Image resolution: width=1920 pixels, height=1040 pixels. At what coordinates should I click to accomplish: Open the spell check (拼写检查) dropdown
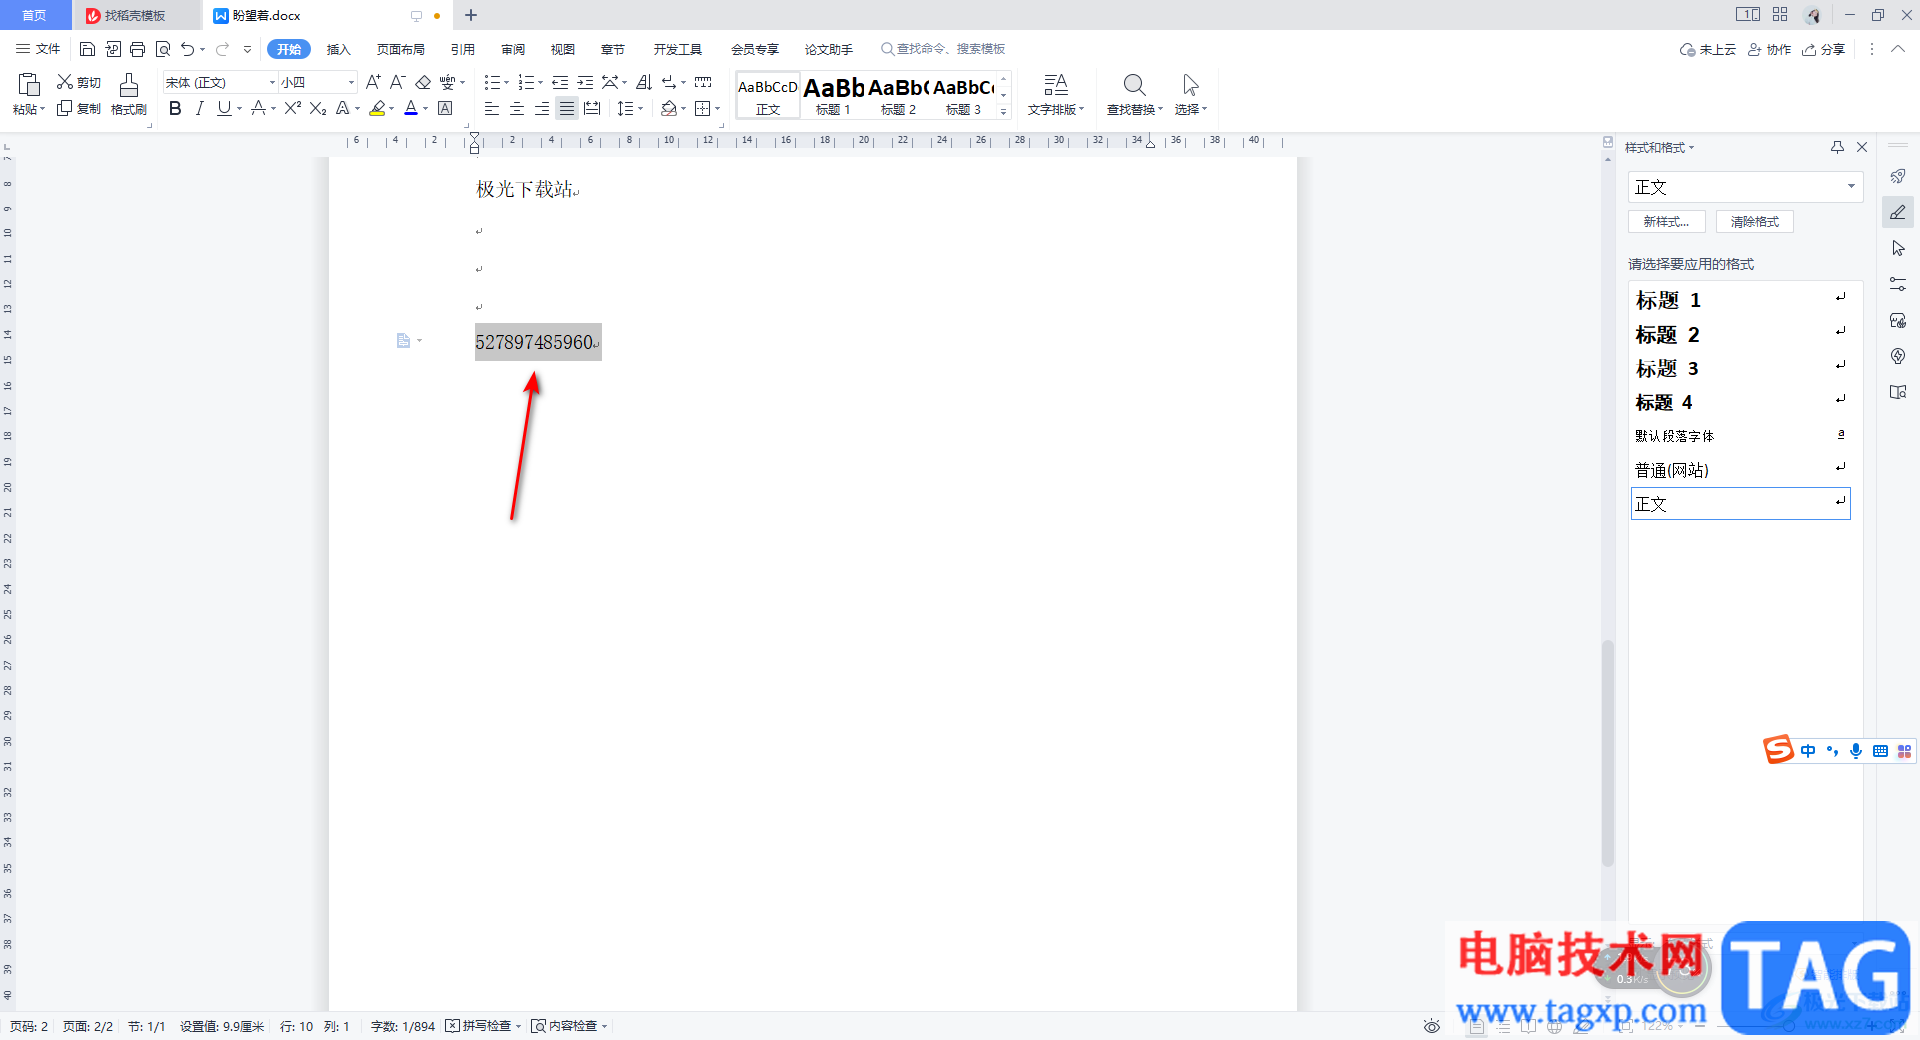[518, 1026]
